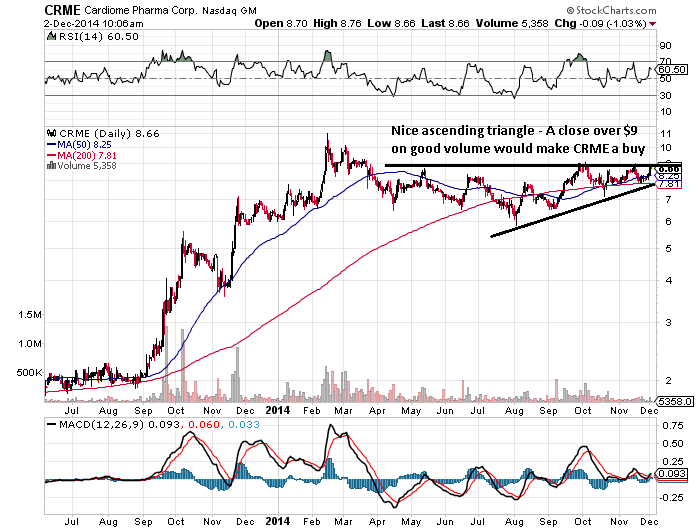Viewport: 700px width, 530px height.
Task: Click the red 0.060 signal value in MACD legend
Action: tap(204, 424)
